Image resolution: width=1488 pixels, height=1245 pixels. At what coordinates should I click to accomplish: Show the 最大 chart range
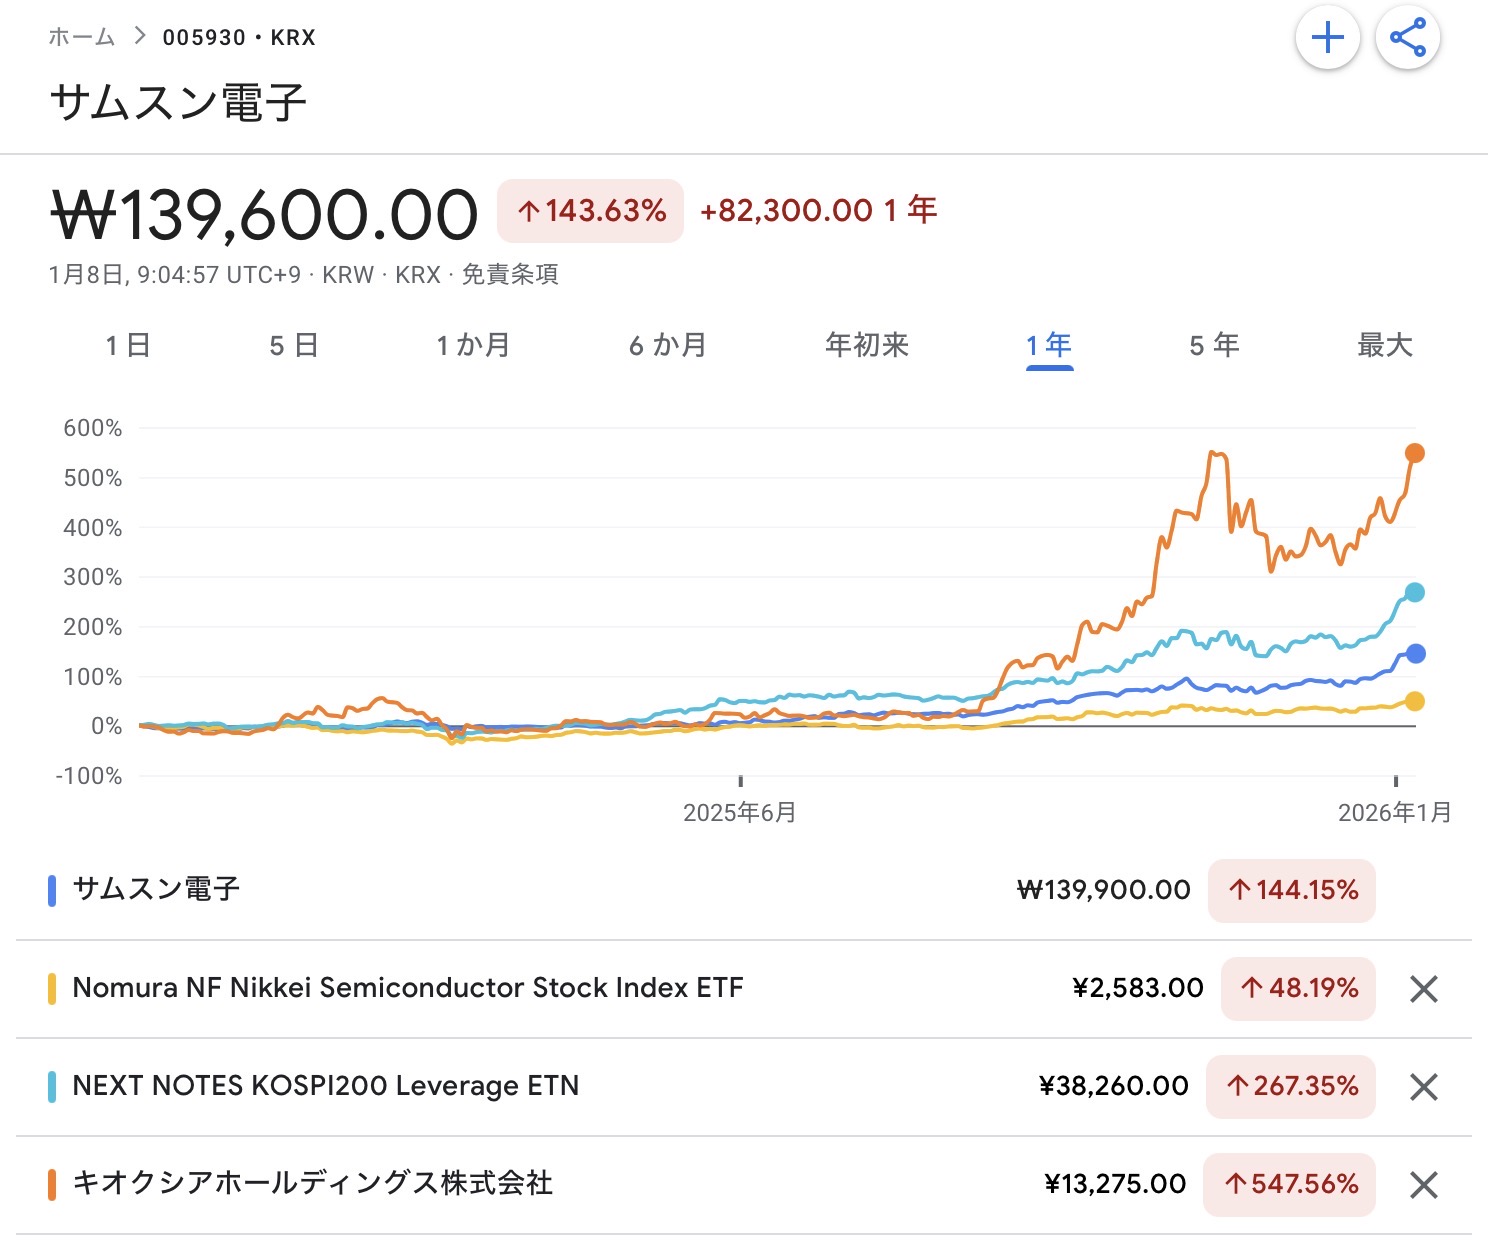pyautogui.click(x=1385, y=346)
